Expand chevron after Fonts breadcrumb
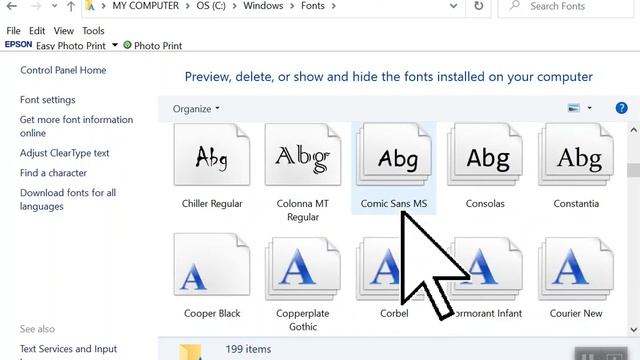640x360 pixels. click(x=333, y=6)
